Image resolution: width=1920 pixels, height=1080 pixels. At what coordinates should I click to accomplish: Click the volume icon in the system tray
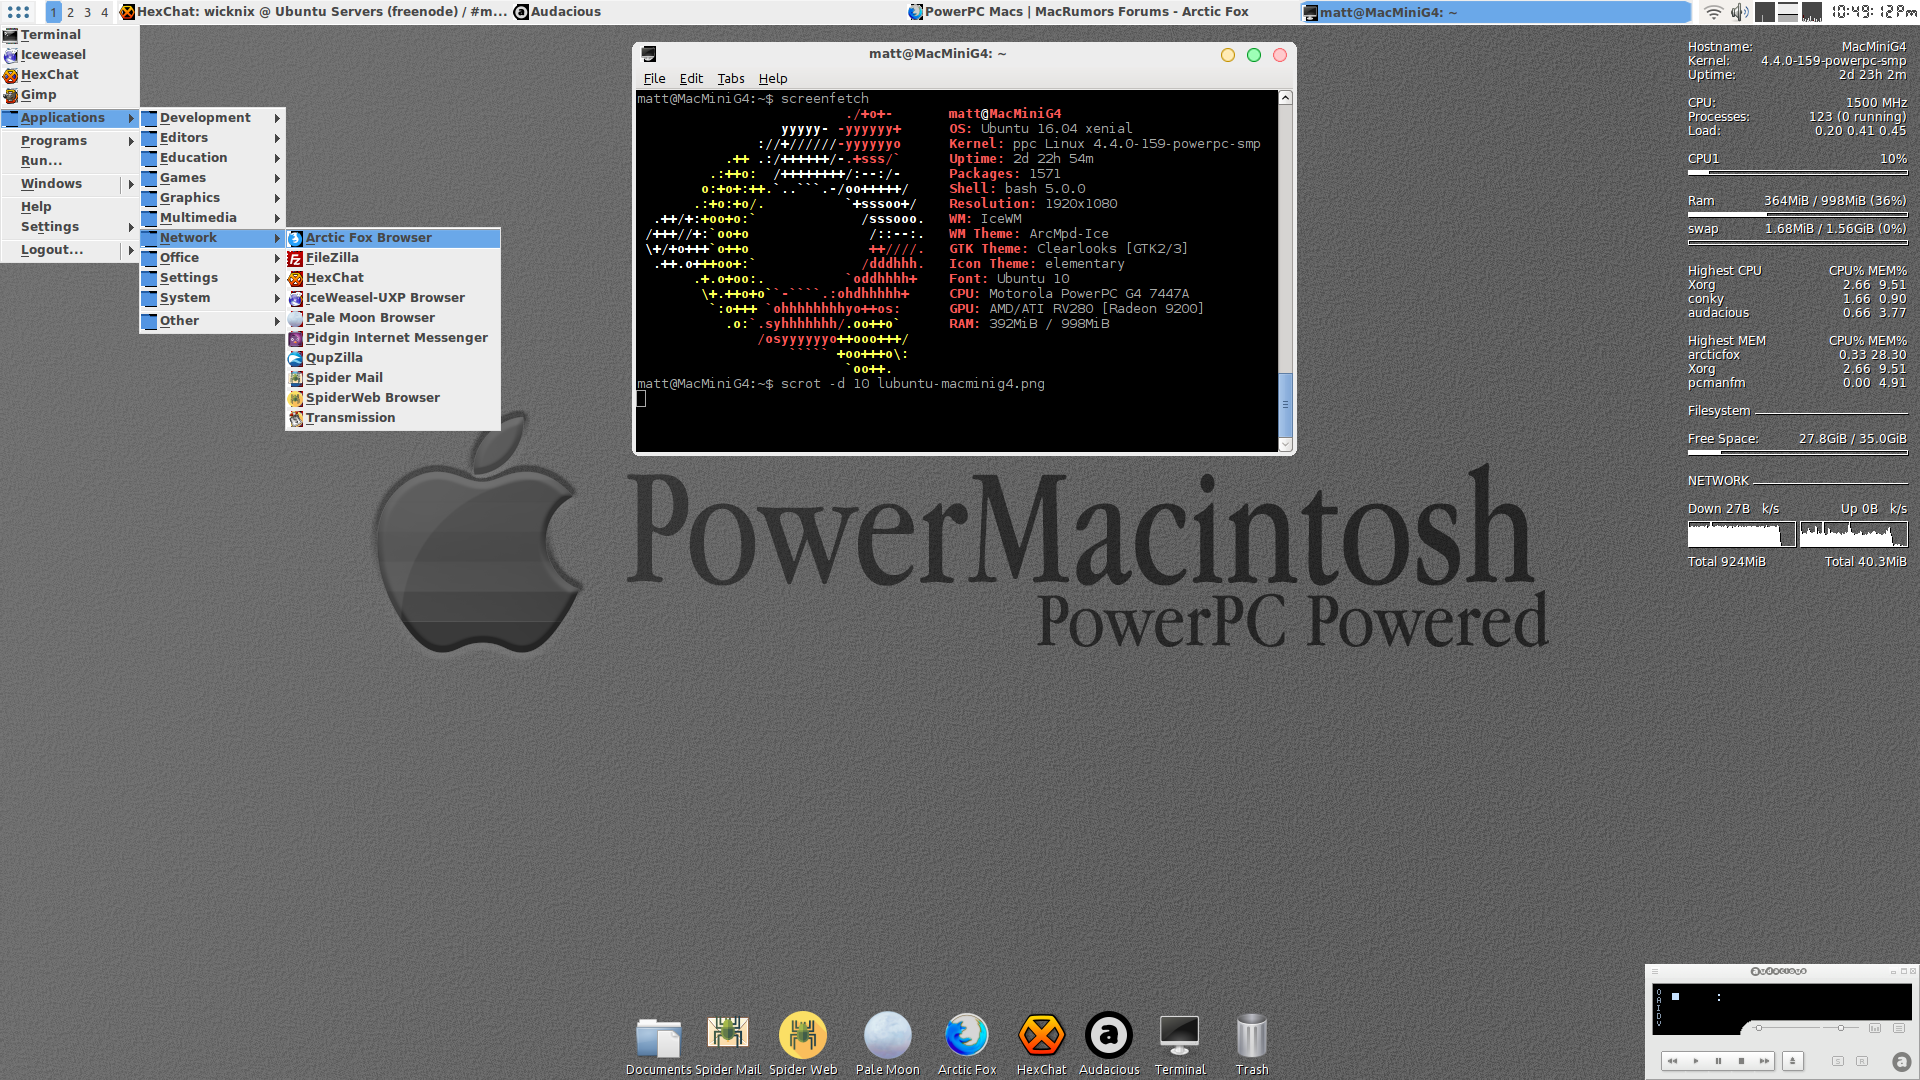1739,12
